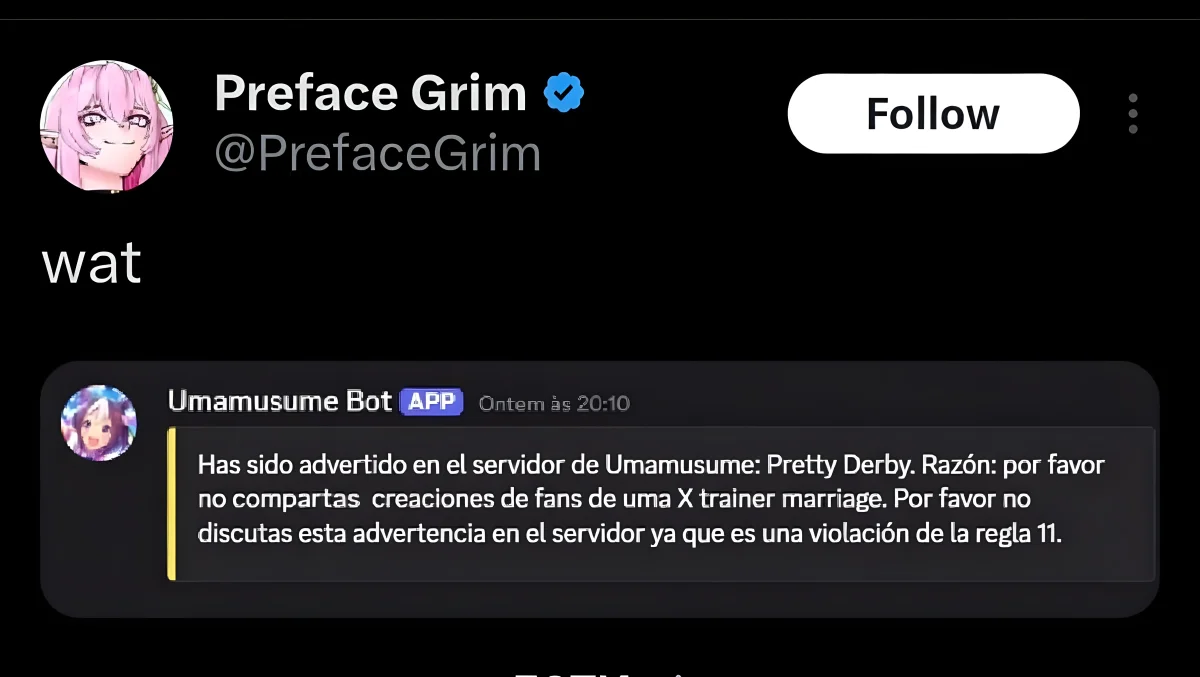Click the purple APP badge

pos(431,402)
